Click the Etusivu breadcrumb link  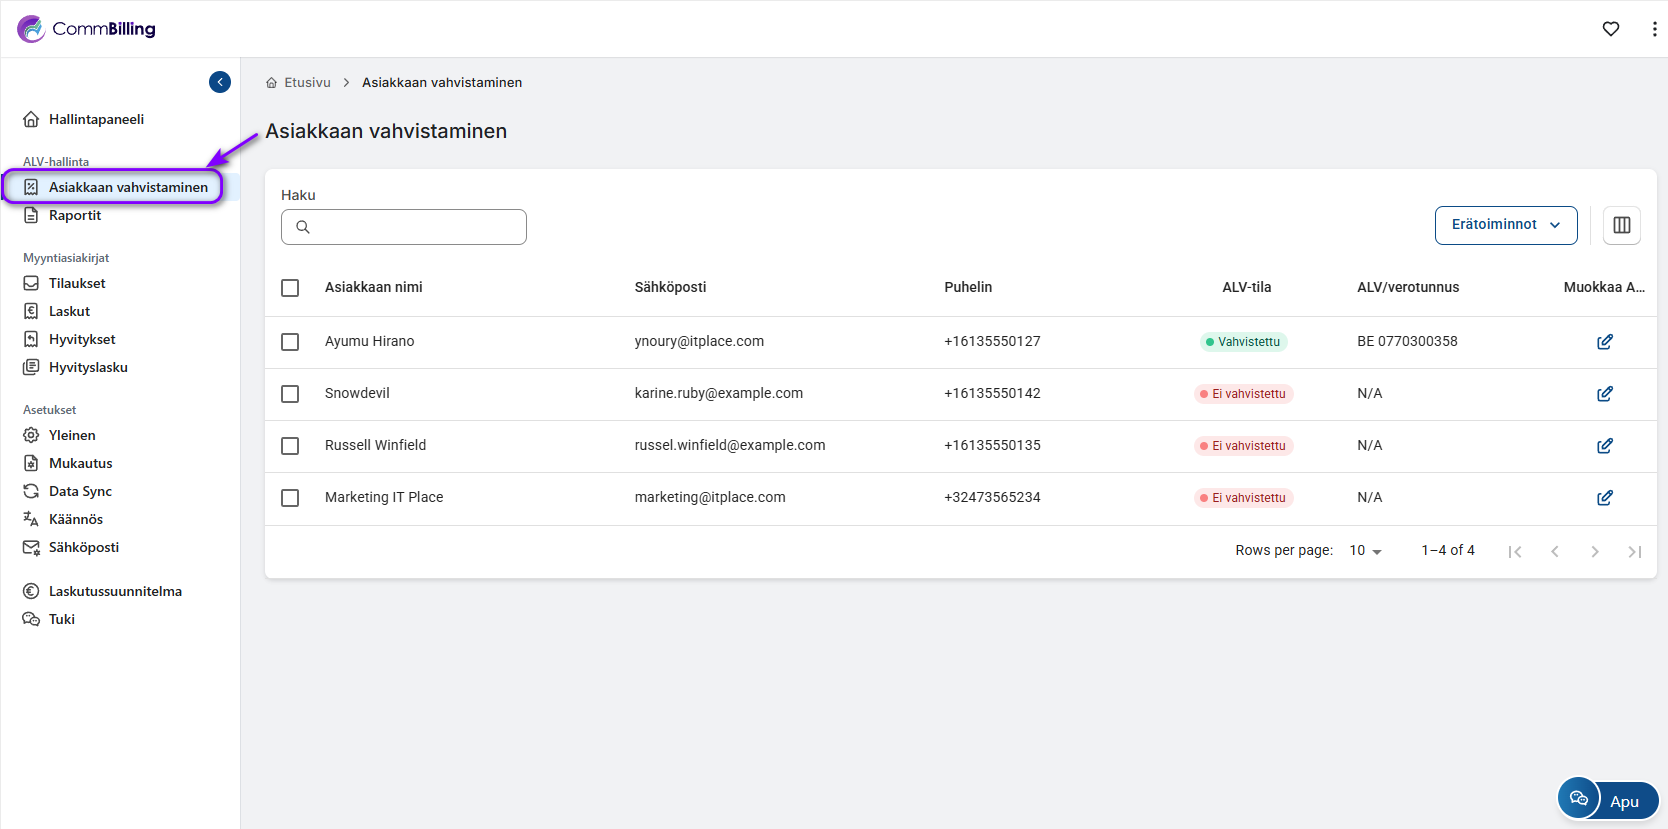[x=307, y=83]
